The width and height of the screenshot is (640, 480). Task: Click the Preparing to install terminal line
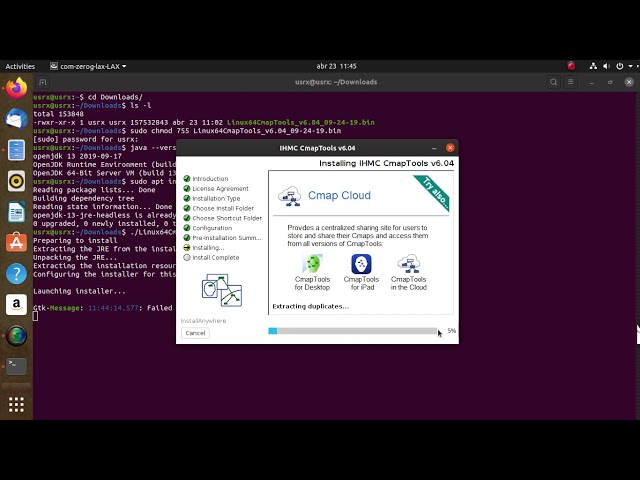coord(75,240)
